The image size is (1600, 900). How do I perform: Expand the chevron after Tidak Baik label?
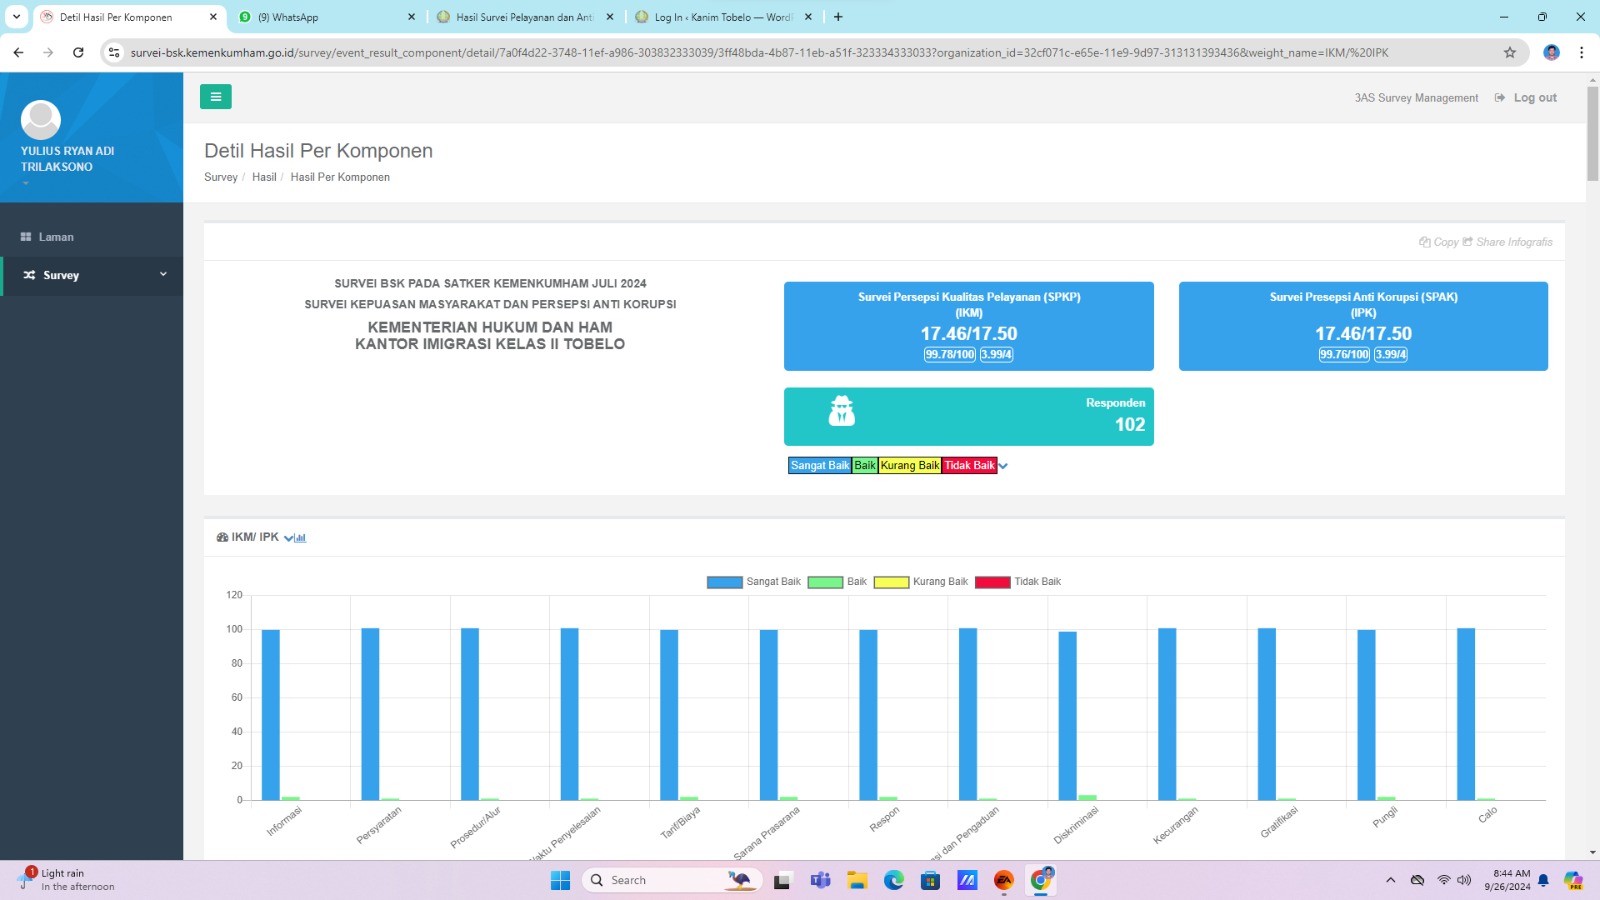pos(1003,466)
